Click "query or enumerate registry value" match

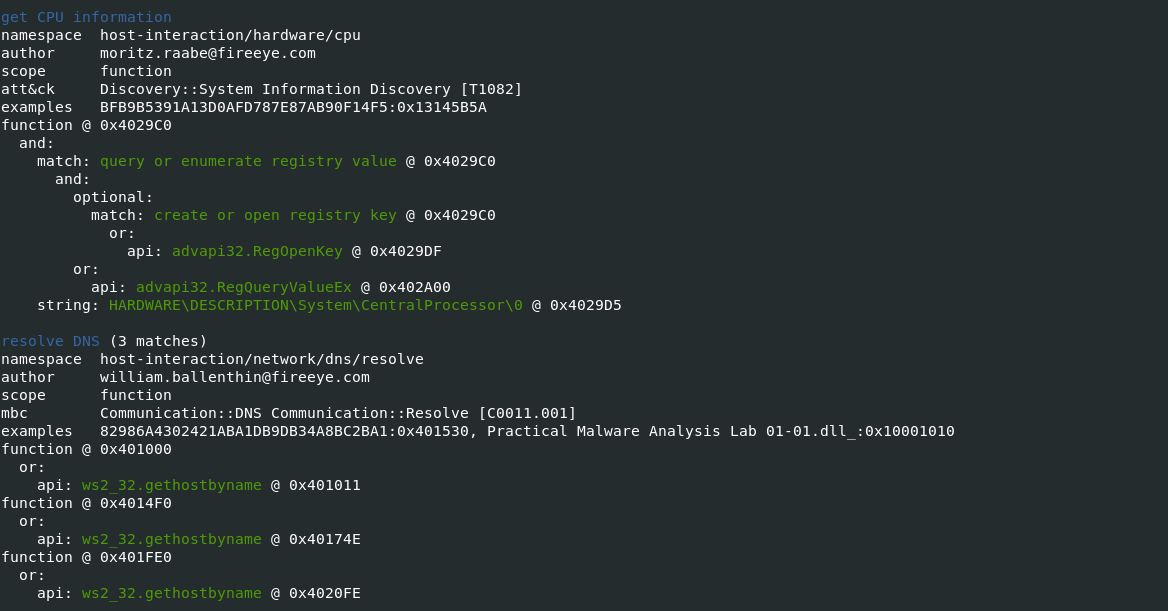[x=248, y=161]
